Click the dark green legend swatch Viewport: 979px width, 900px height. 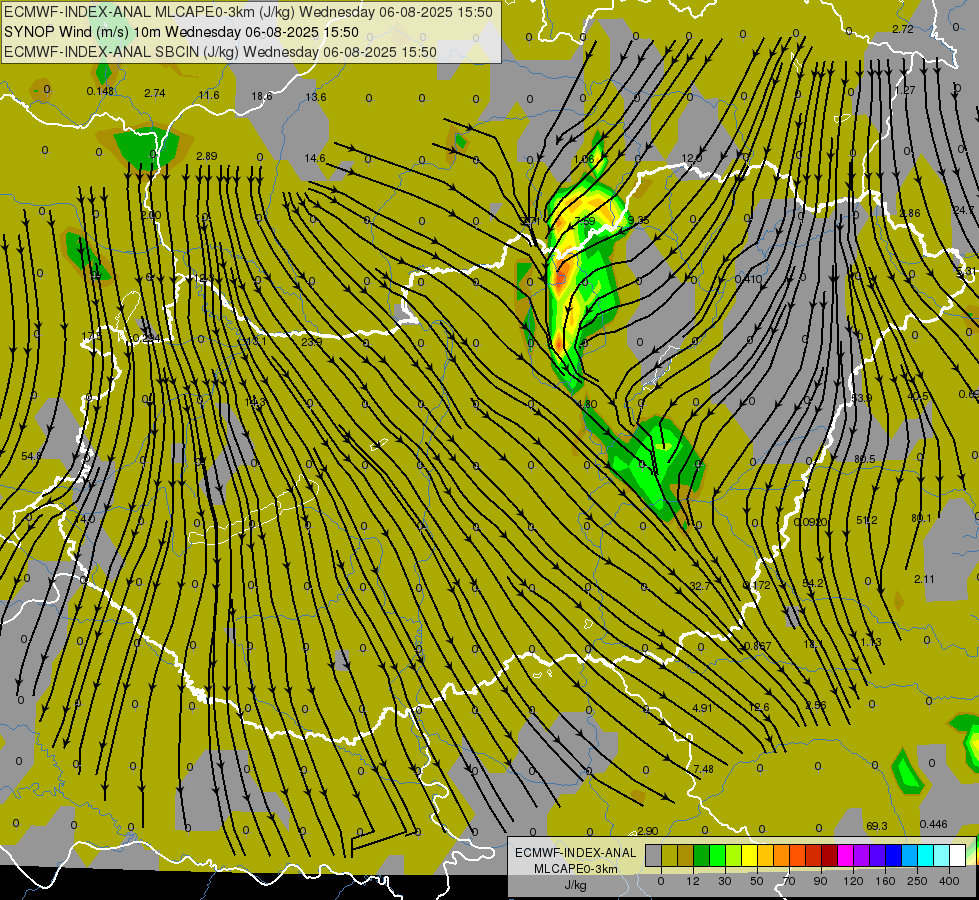tap(702, 855)
